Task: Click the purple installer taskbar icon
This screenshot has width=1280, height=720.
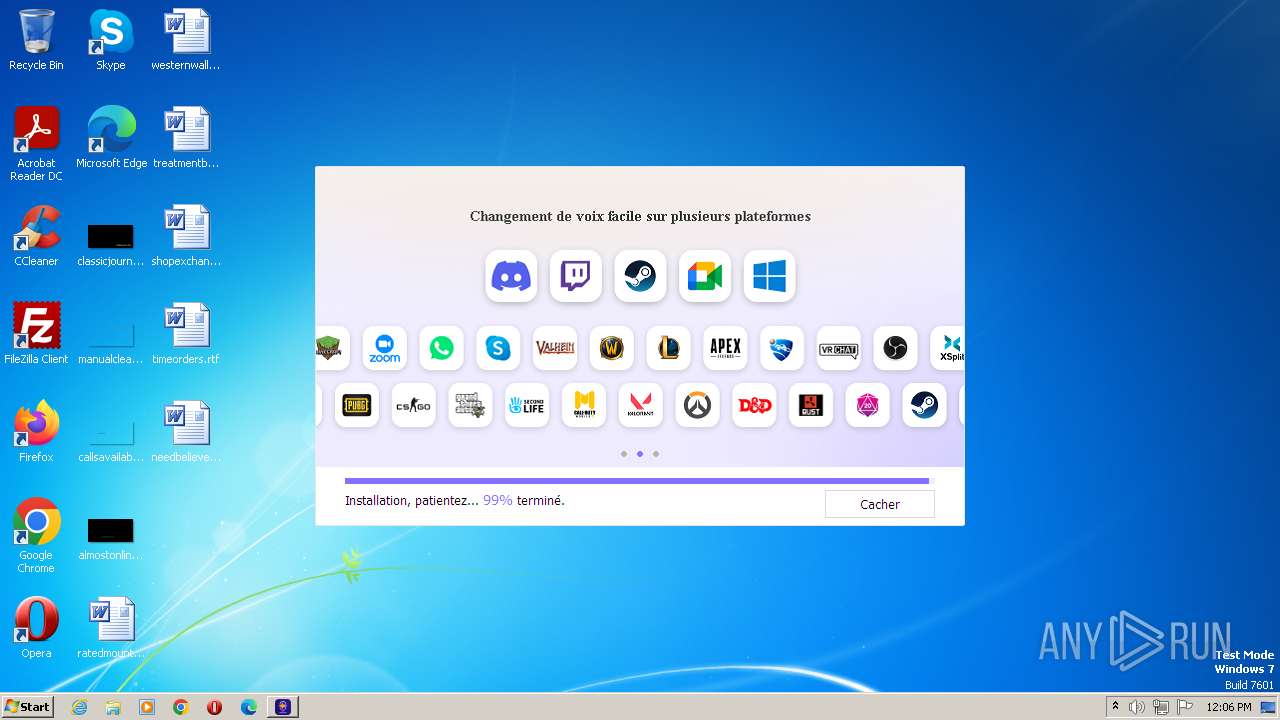Action: point(283,707)
